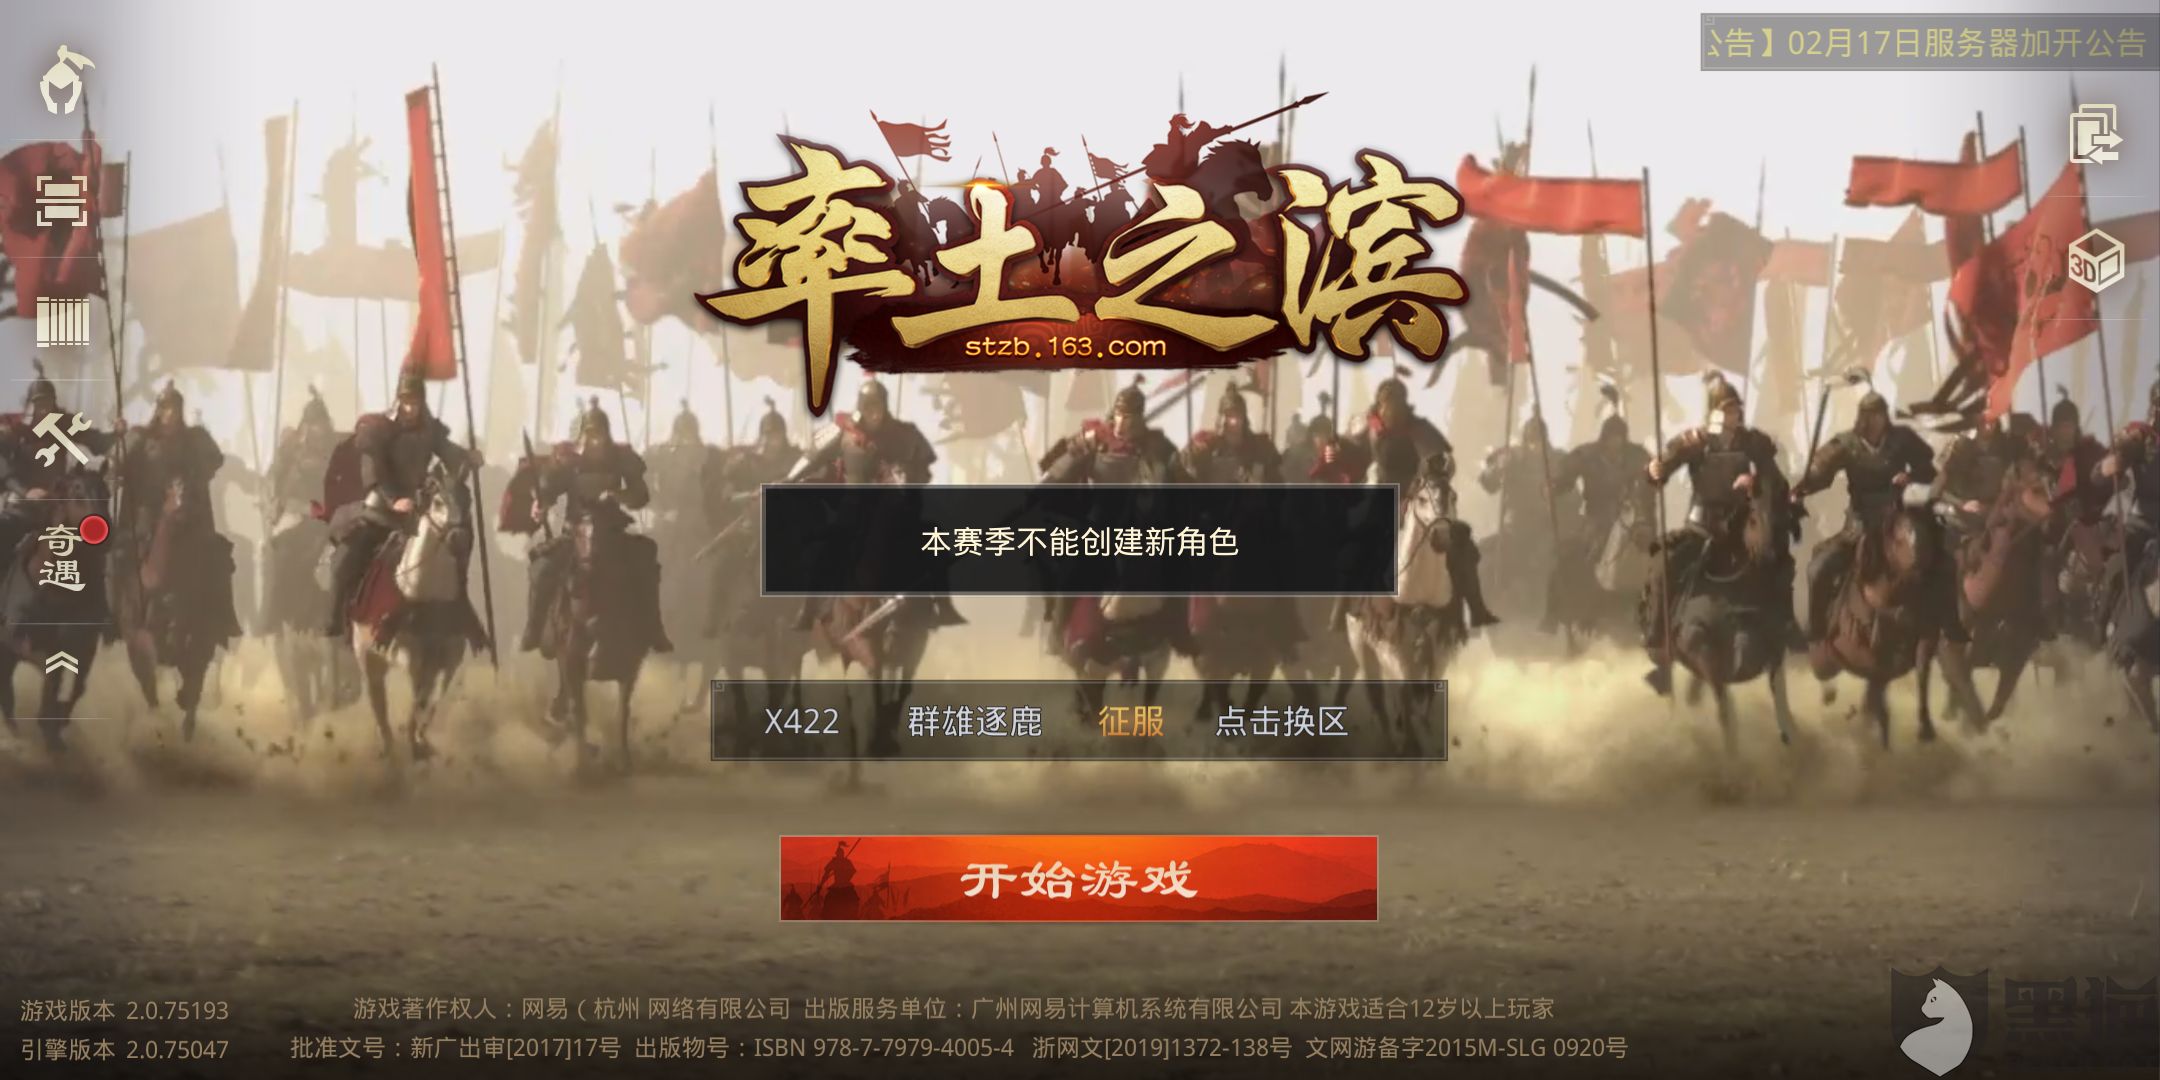Open the hammer and wrench repair tool
The height and width of the screenshot is (1080, 2160).
tap(62, 440)
